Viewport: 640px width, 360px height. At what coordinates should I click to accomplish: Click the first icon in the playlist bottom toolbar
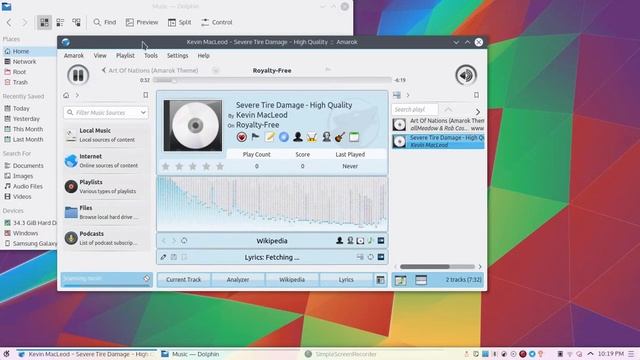coord(400,280)
